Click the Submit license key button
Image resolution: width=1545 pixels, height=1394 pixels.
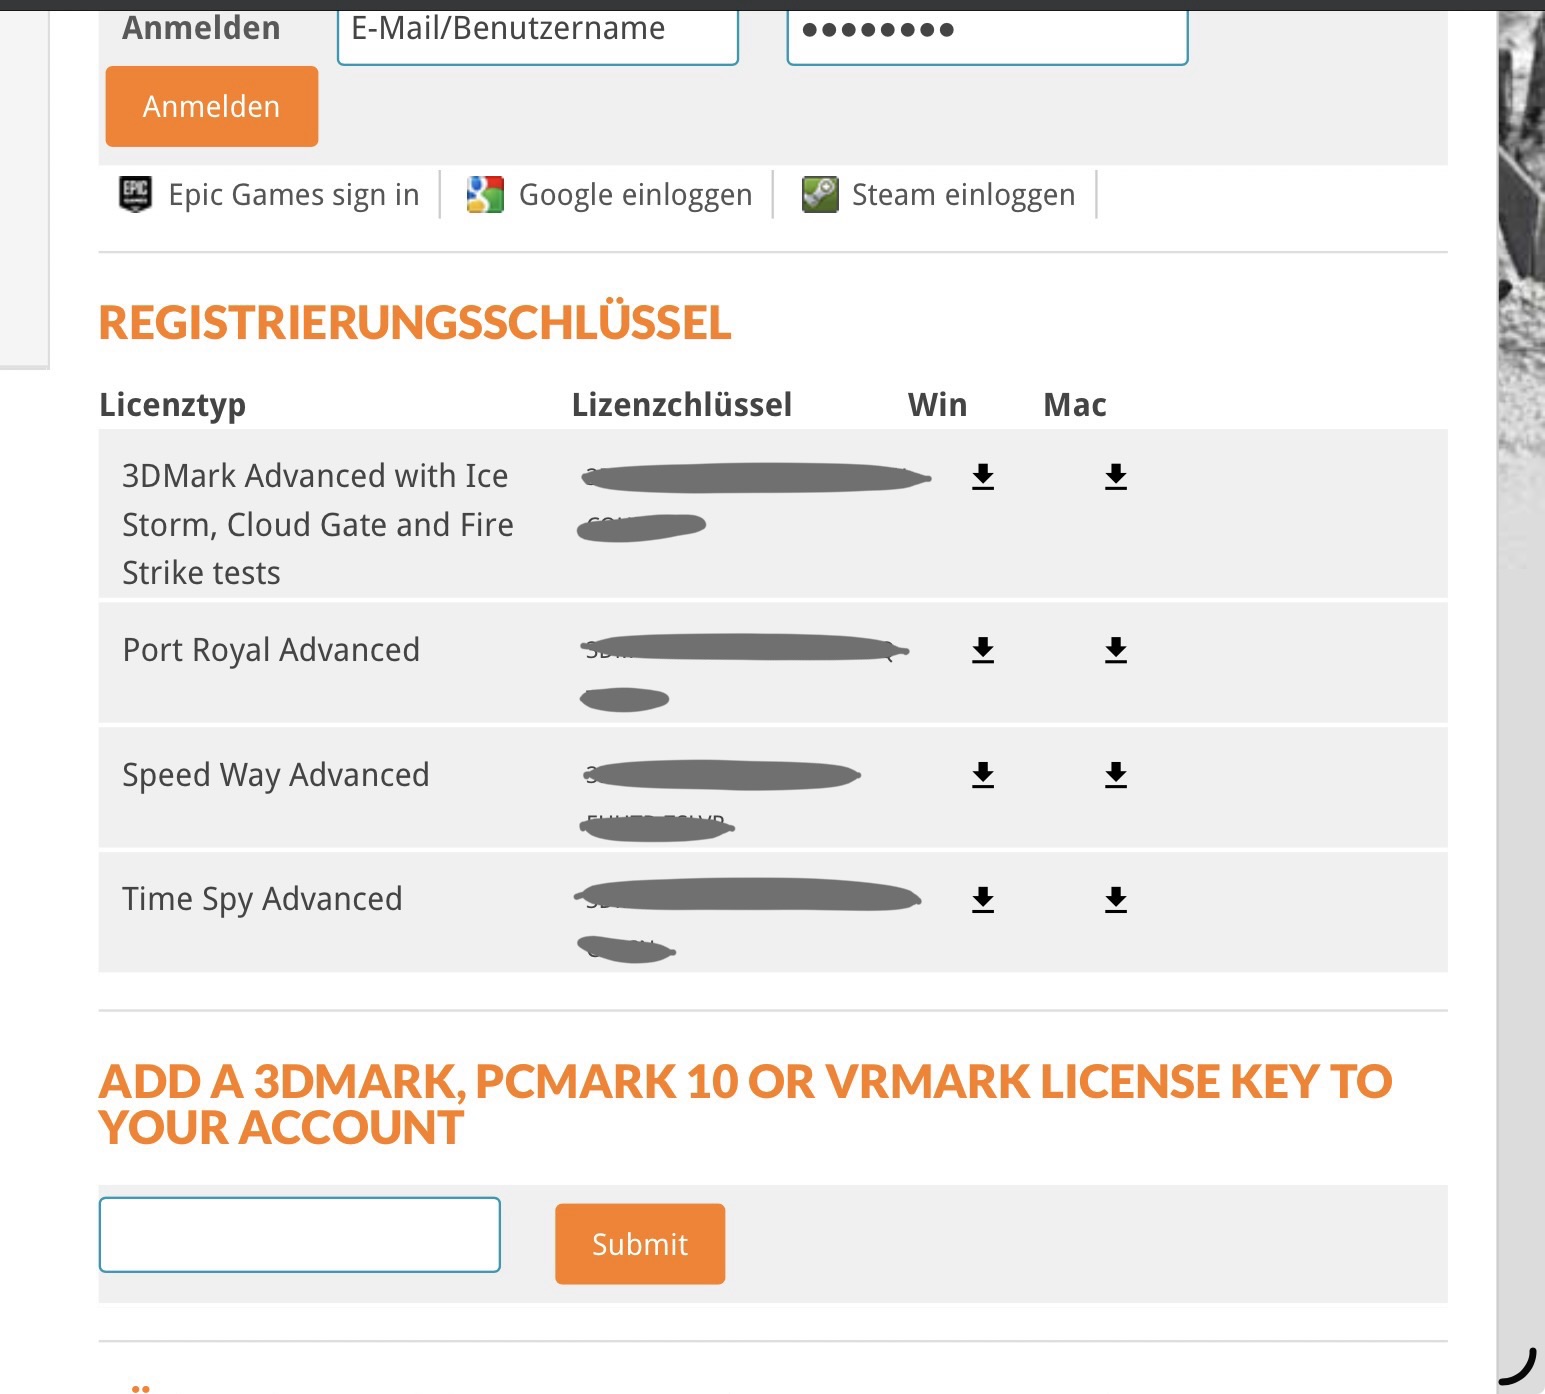click(x=640, y=1244)
